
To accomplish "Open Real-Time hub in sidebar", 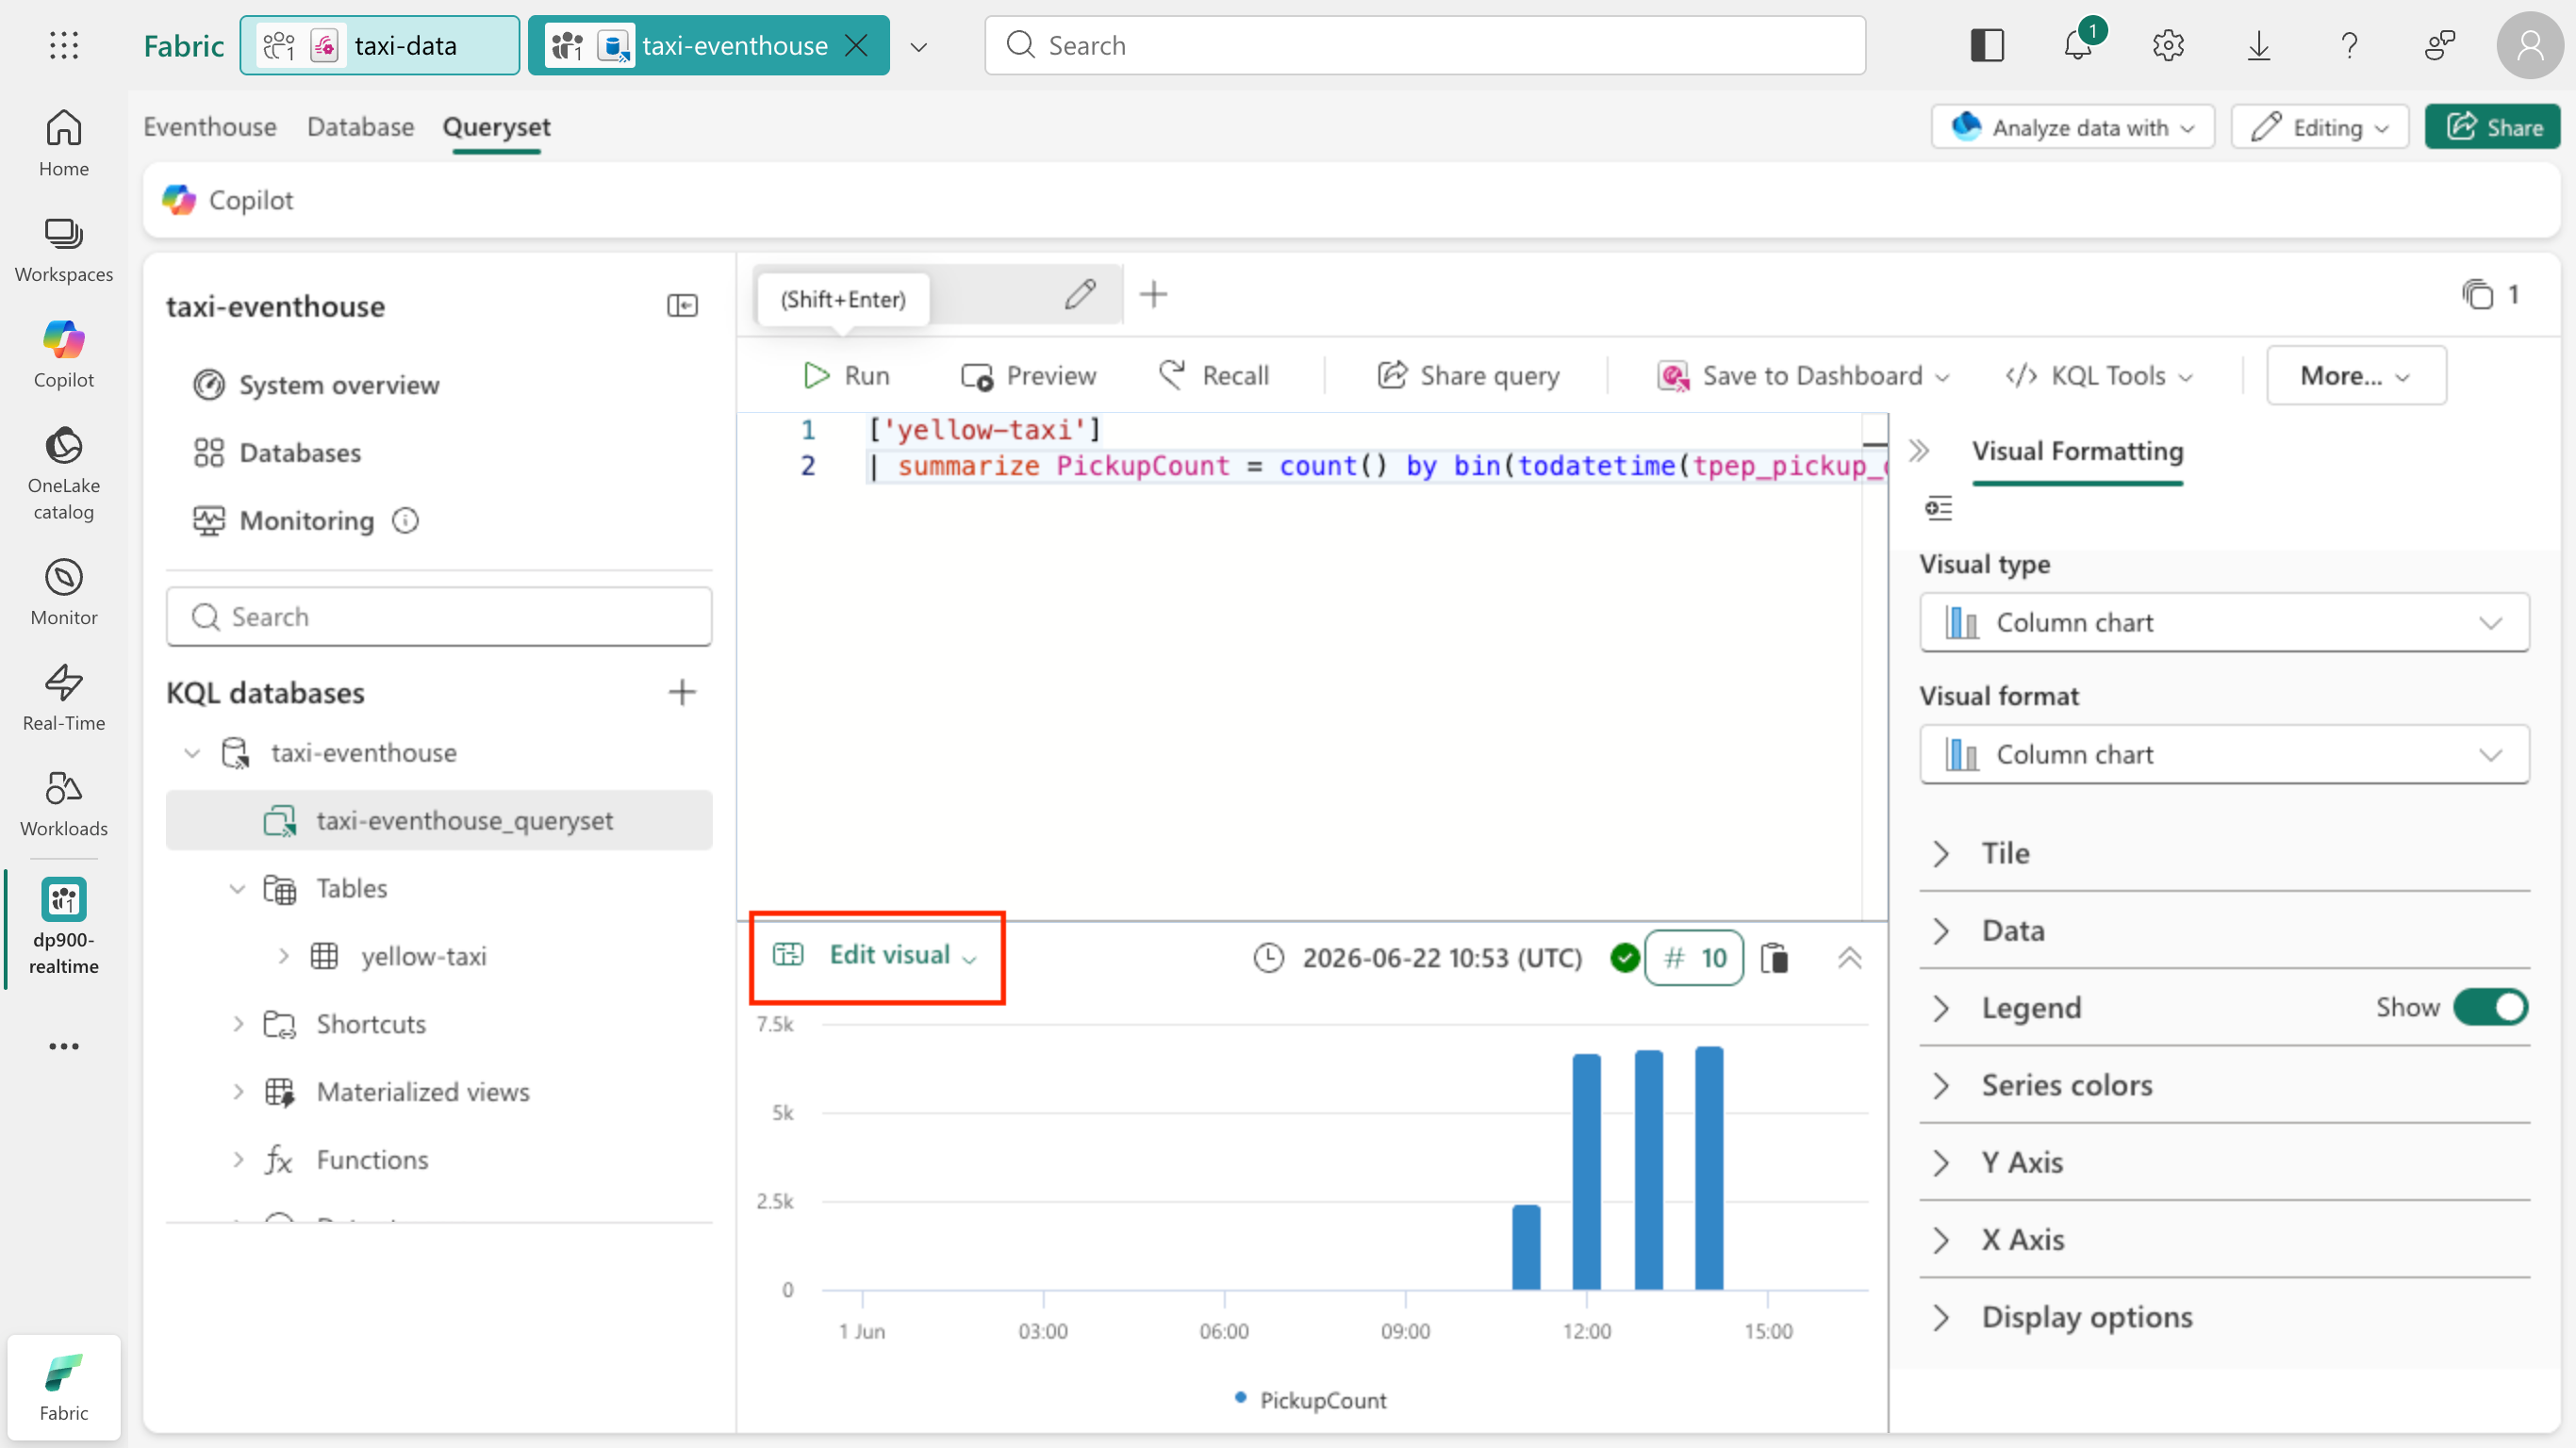I will (x=64, y=698).
